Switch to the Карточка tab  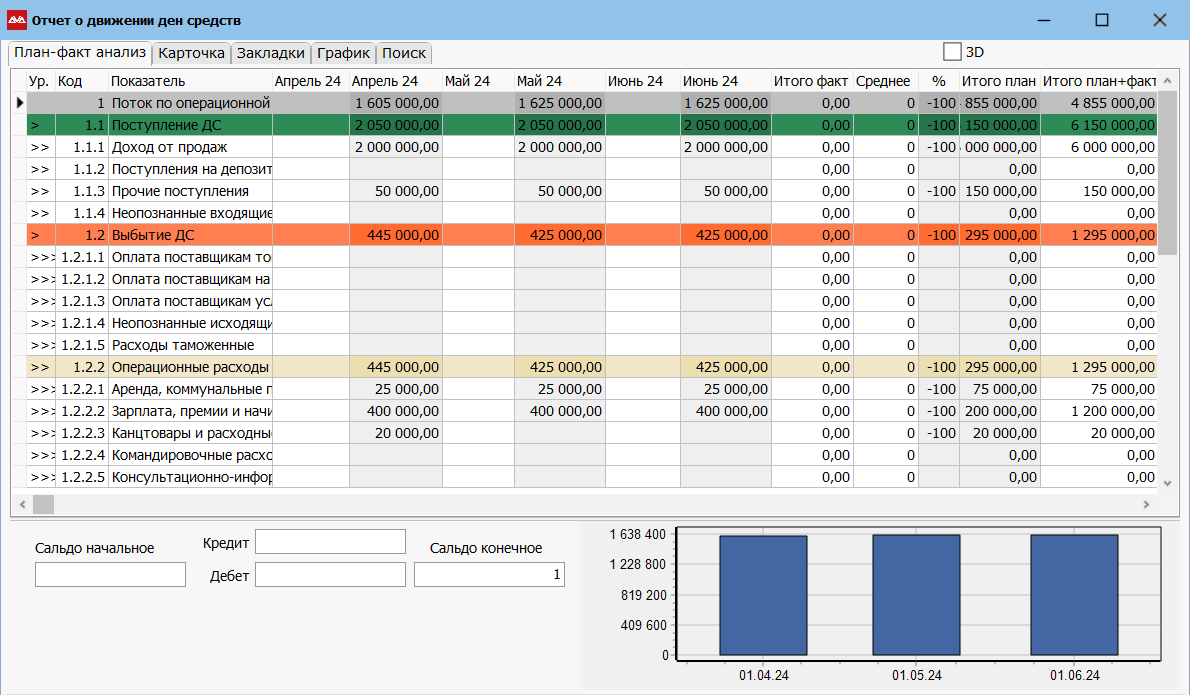(192, 53)
